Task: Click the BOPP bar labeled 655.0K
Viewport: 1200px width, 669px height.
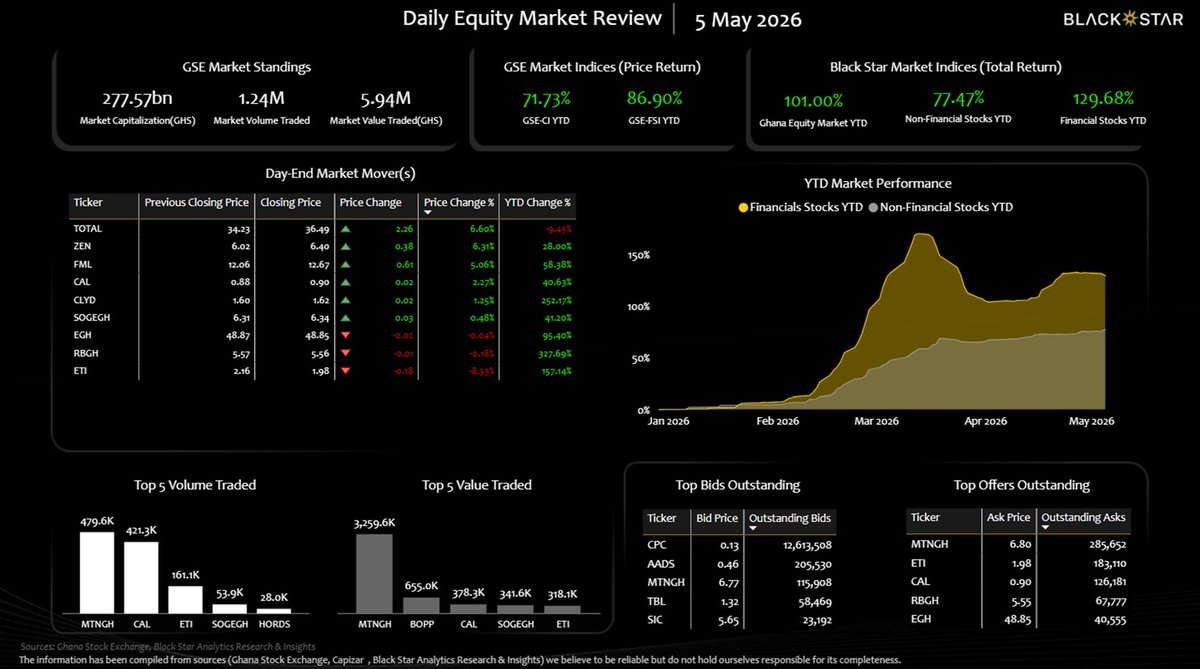Action: click(421, 605)
